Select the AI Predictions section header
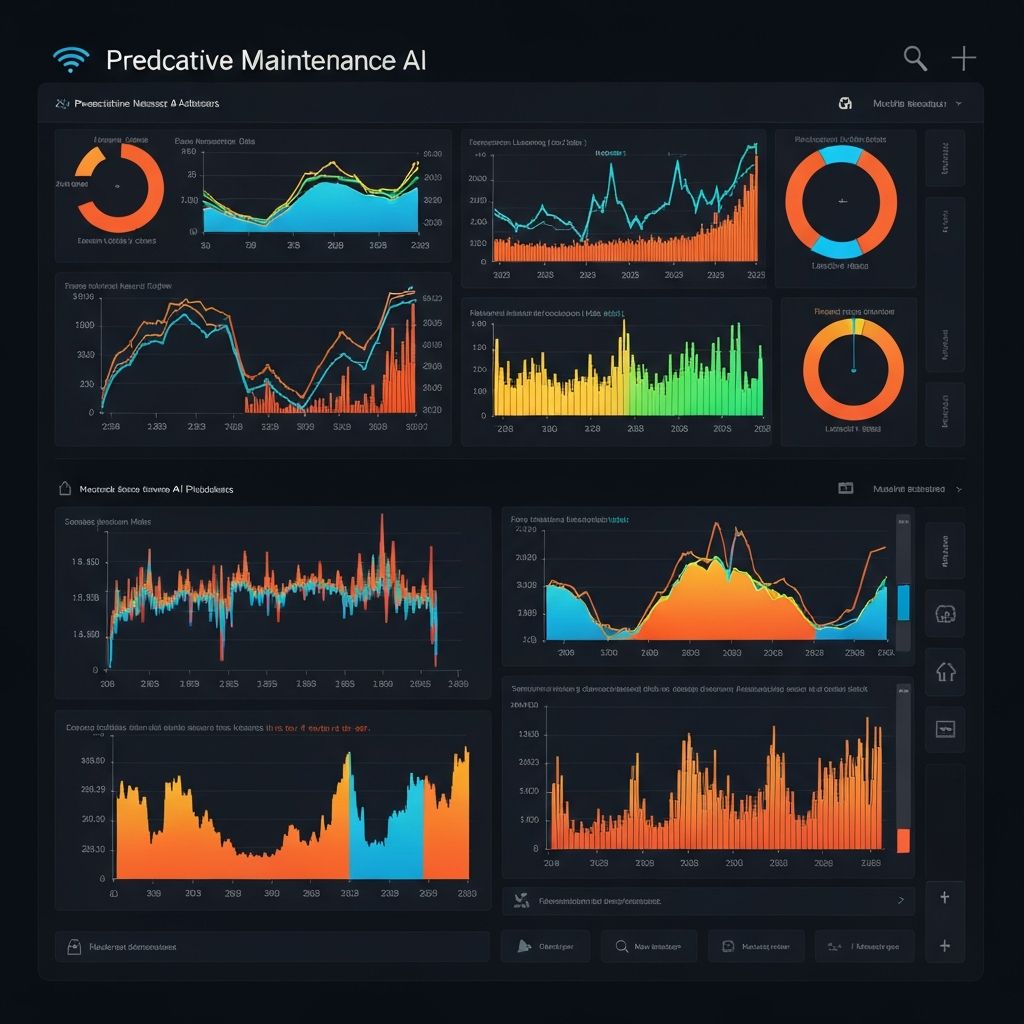This screenshot has width=1024, height=1024. (150, 489)
